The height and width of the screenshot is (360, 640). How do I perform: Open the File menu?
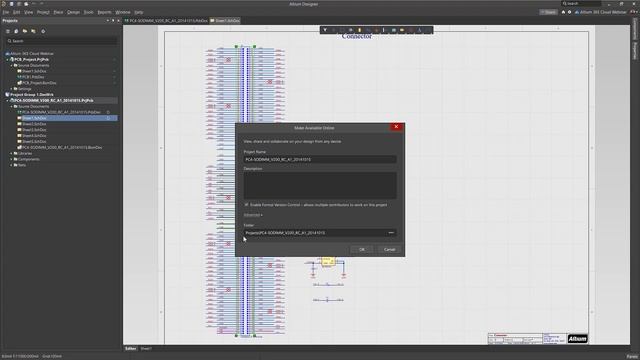6,12
